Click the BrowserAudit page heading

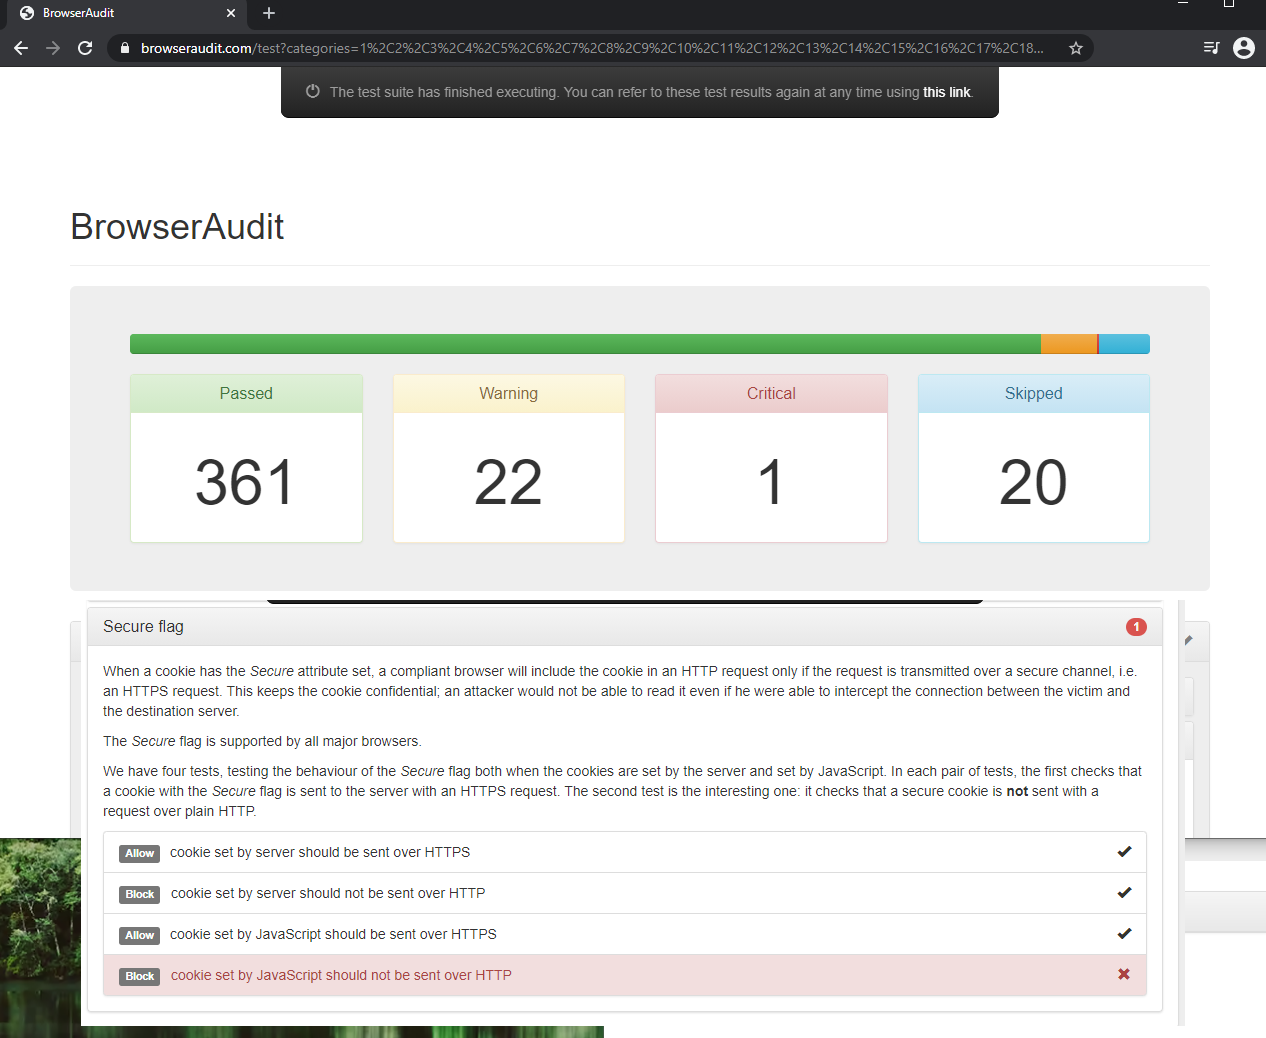pos(177,227)
